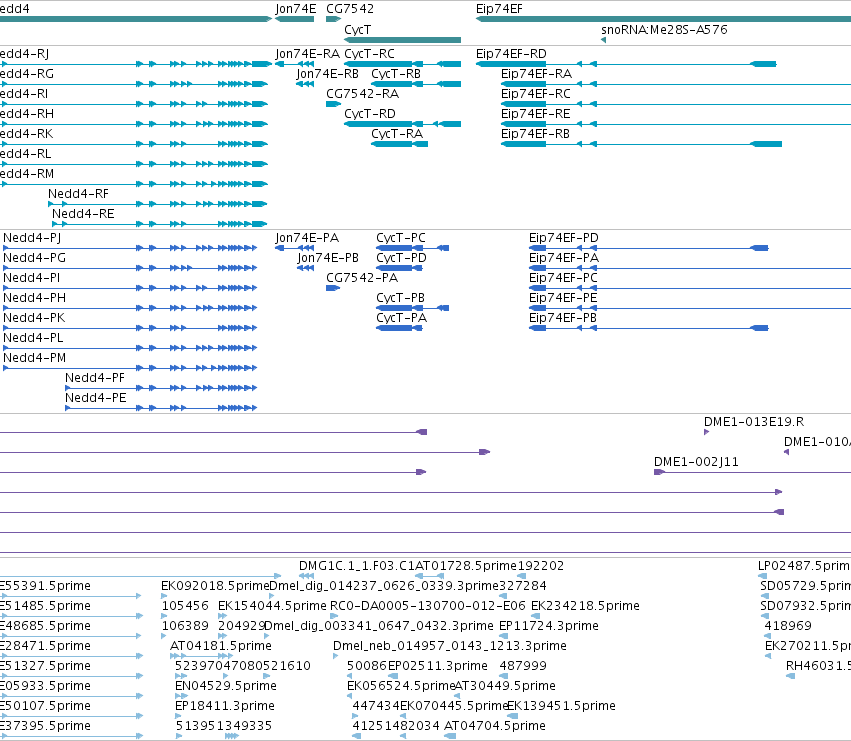The height and width of the screenshot is (741, 851).
Task: Click protein Nedd4-PJ label
Action: pyautogui.click(x=32, y=238)
